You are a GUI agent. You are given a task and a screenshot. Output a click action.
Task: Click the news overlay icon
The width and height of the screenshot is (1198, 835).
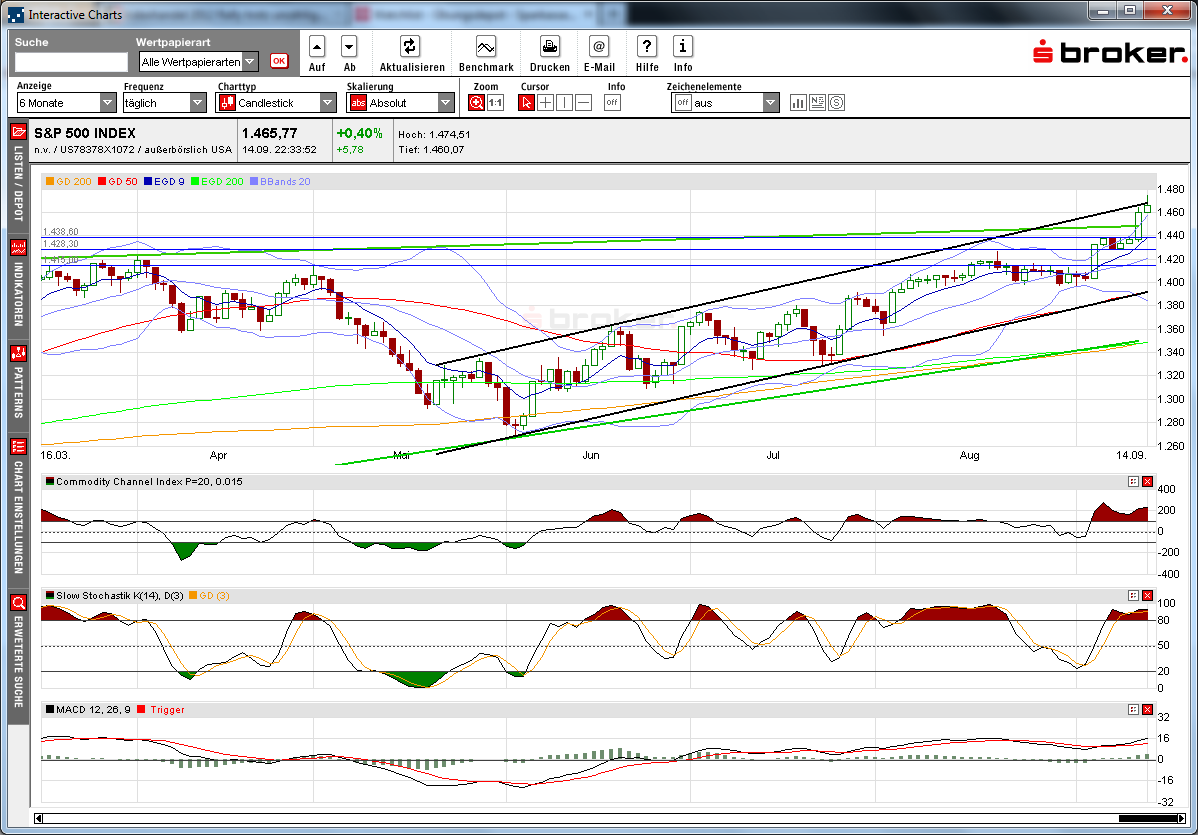[x=818, y=102]
